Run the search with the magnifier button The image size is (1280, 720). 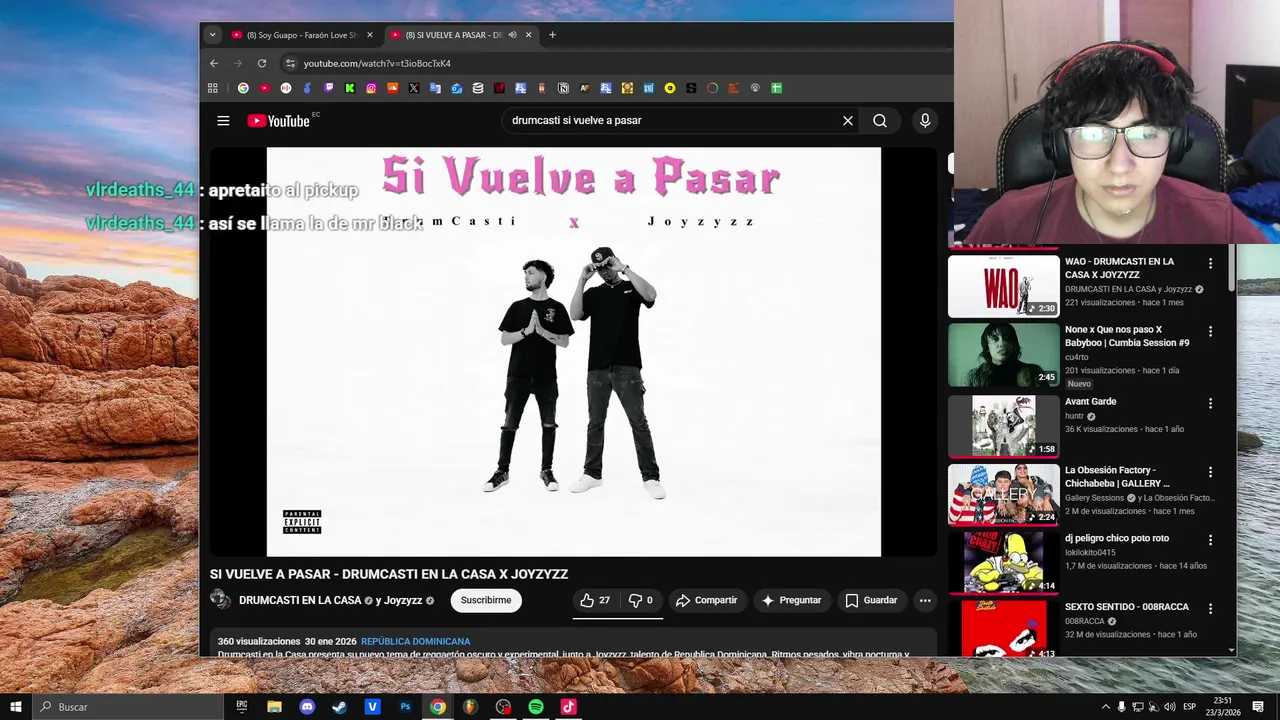[x=880, y=121]
